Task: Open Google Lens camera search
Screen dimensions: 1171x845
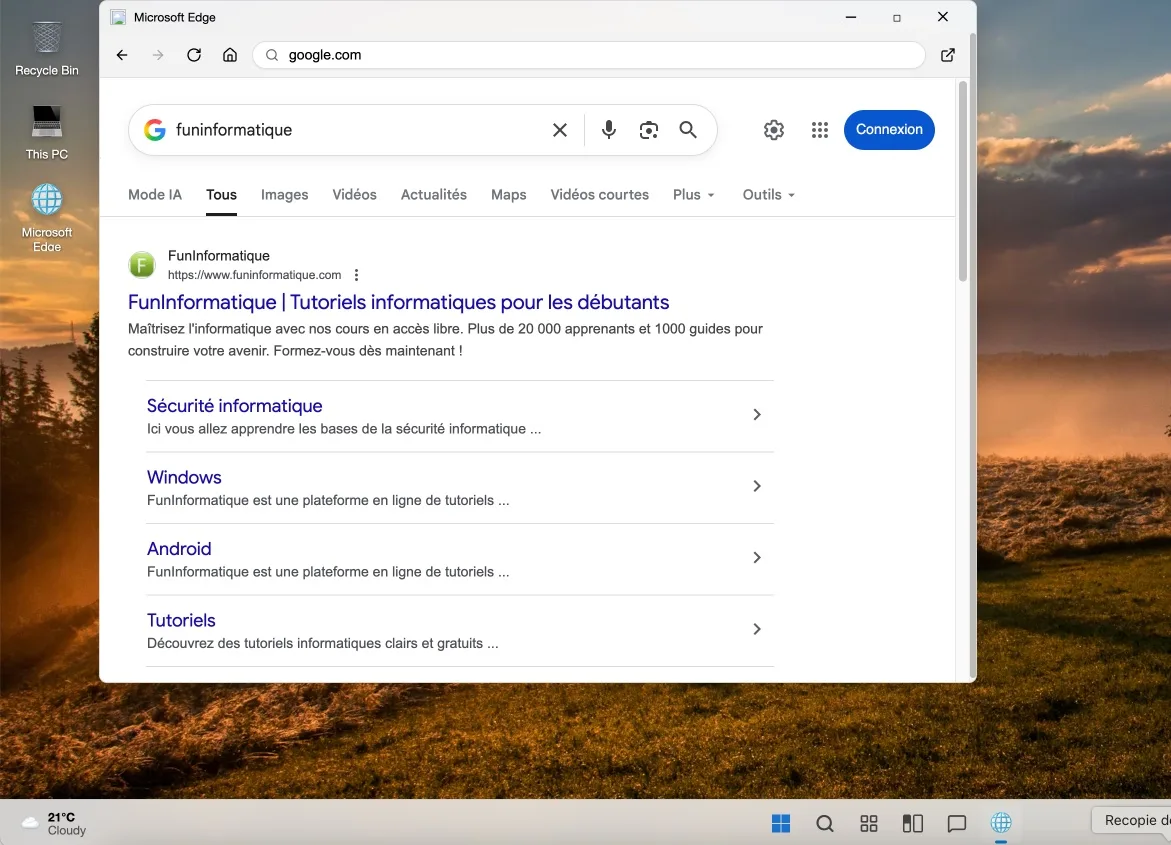Action: 648,130
